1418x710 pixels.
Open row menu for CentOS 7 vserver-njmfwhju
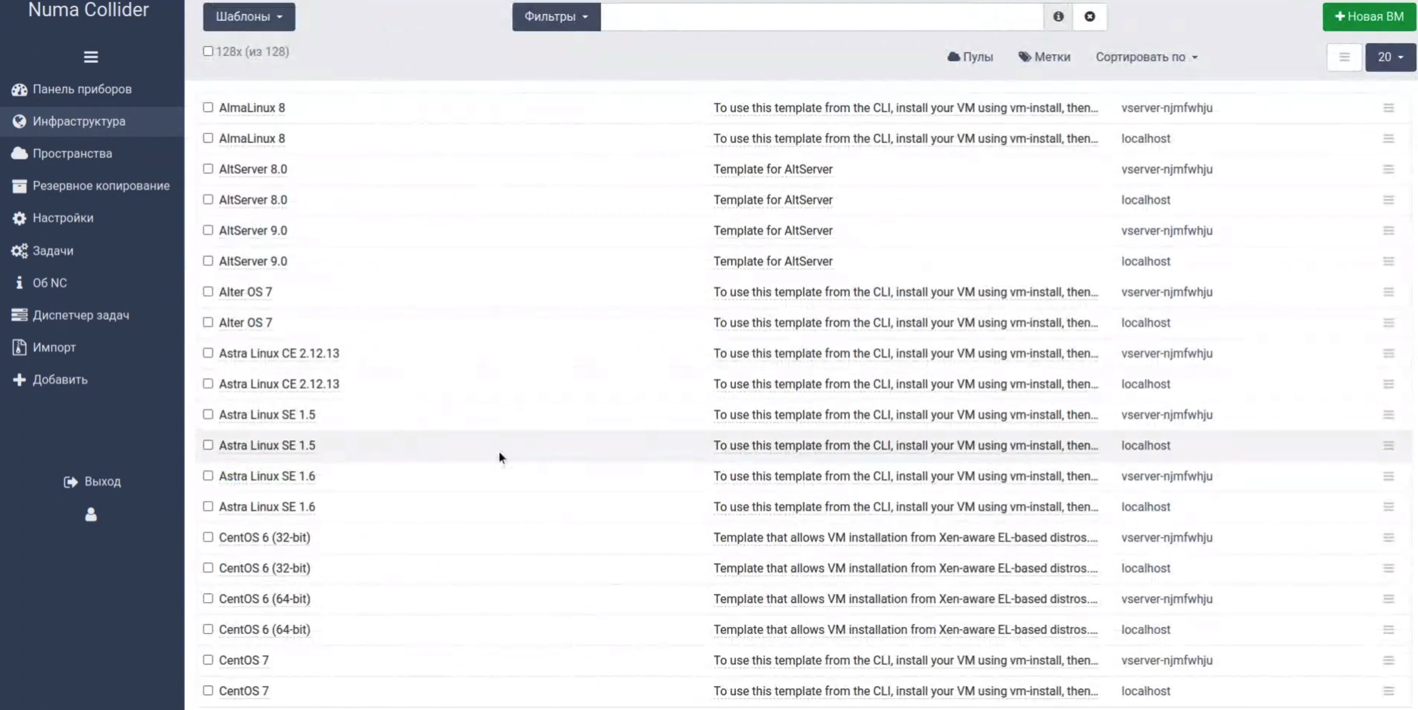[1388, 661]
